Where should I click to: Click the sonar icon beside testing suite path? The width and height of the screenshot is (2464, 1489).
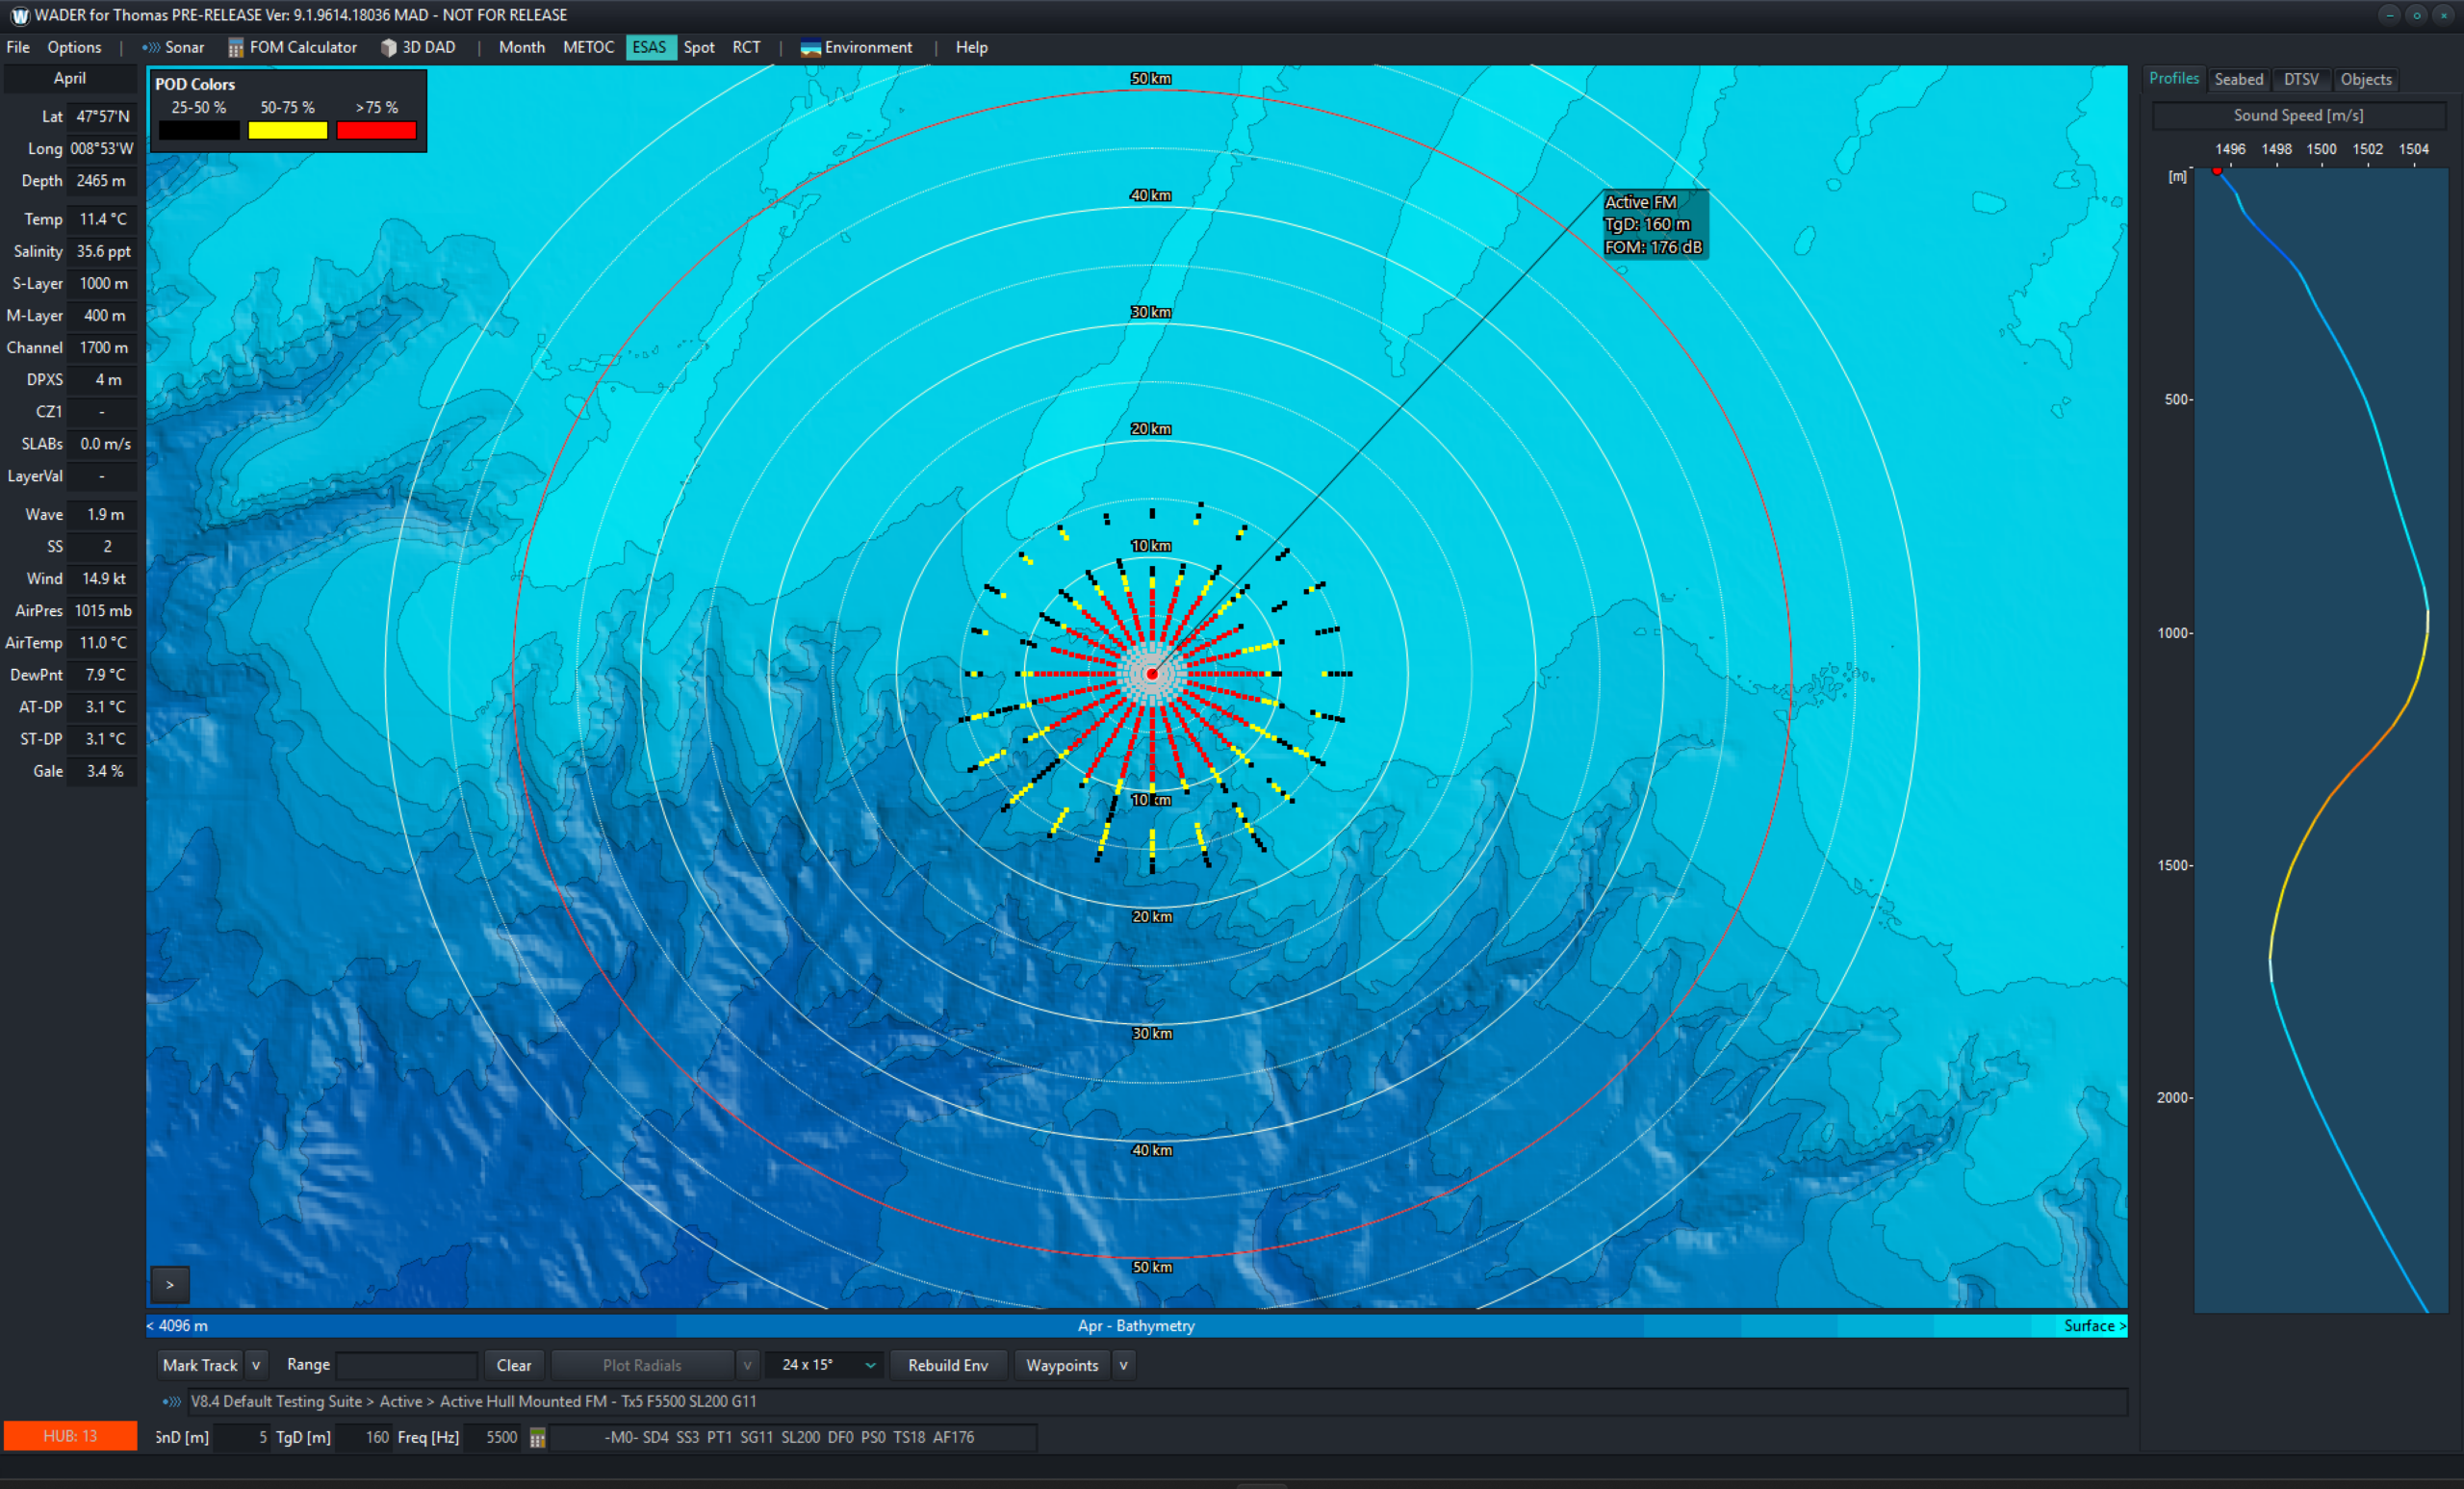(x=172, y=1402)
